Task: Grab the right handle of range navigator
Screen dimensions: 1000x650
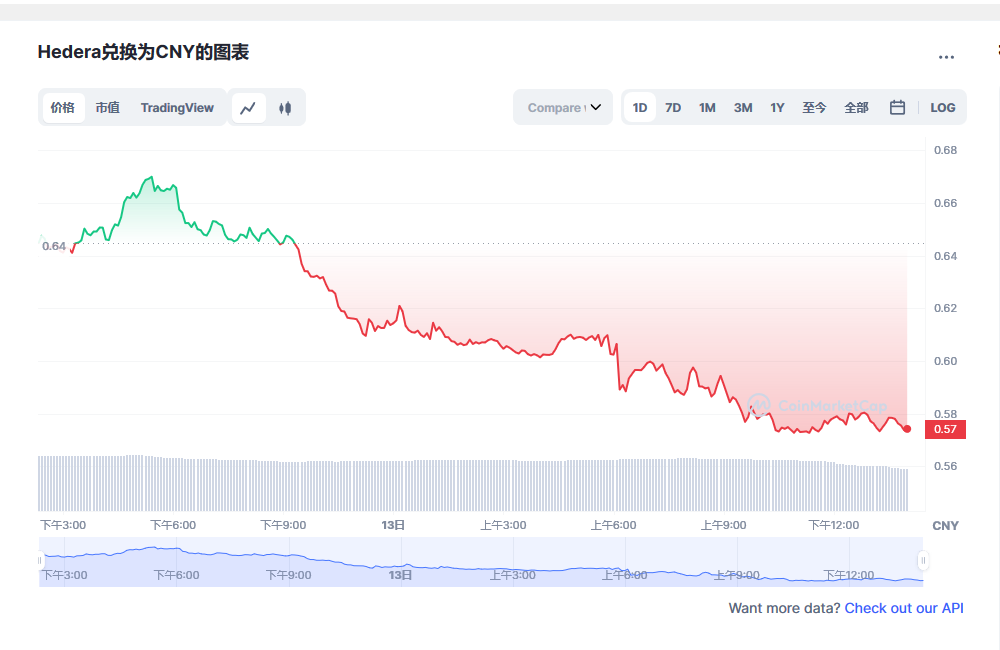Action: tap(923, 561)
